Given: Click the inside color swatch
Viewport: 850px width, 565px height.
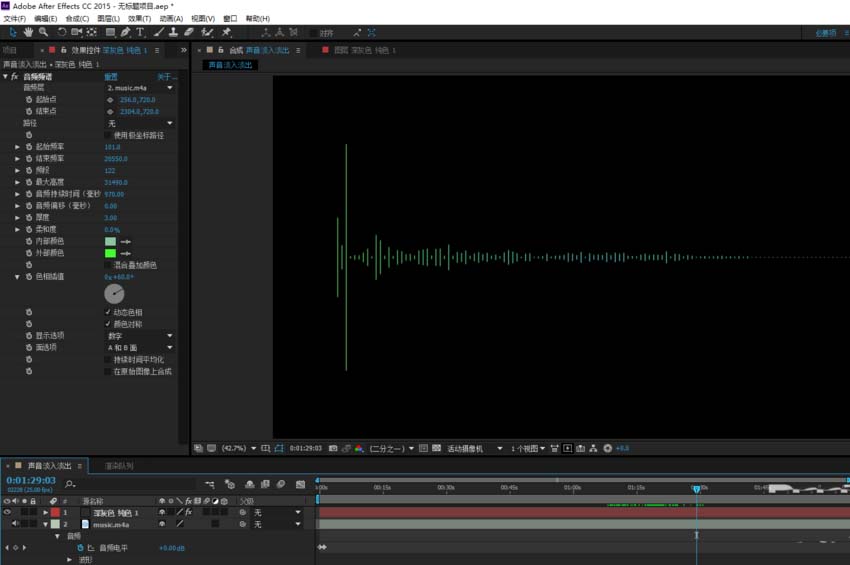Looking at the screenshot, I should [111, 241].
